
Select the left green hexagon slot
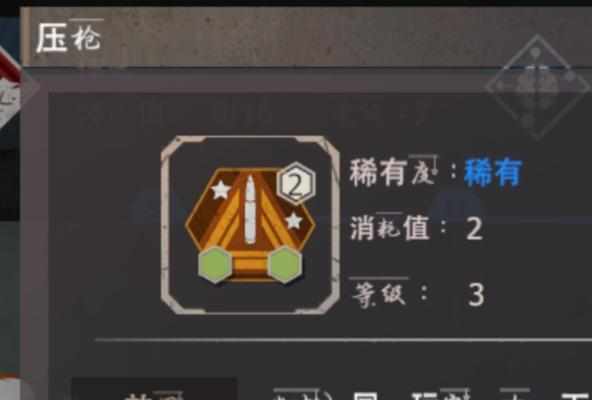point(215,265)
